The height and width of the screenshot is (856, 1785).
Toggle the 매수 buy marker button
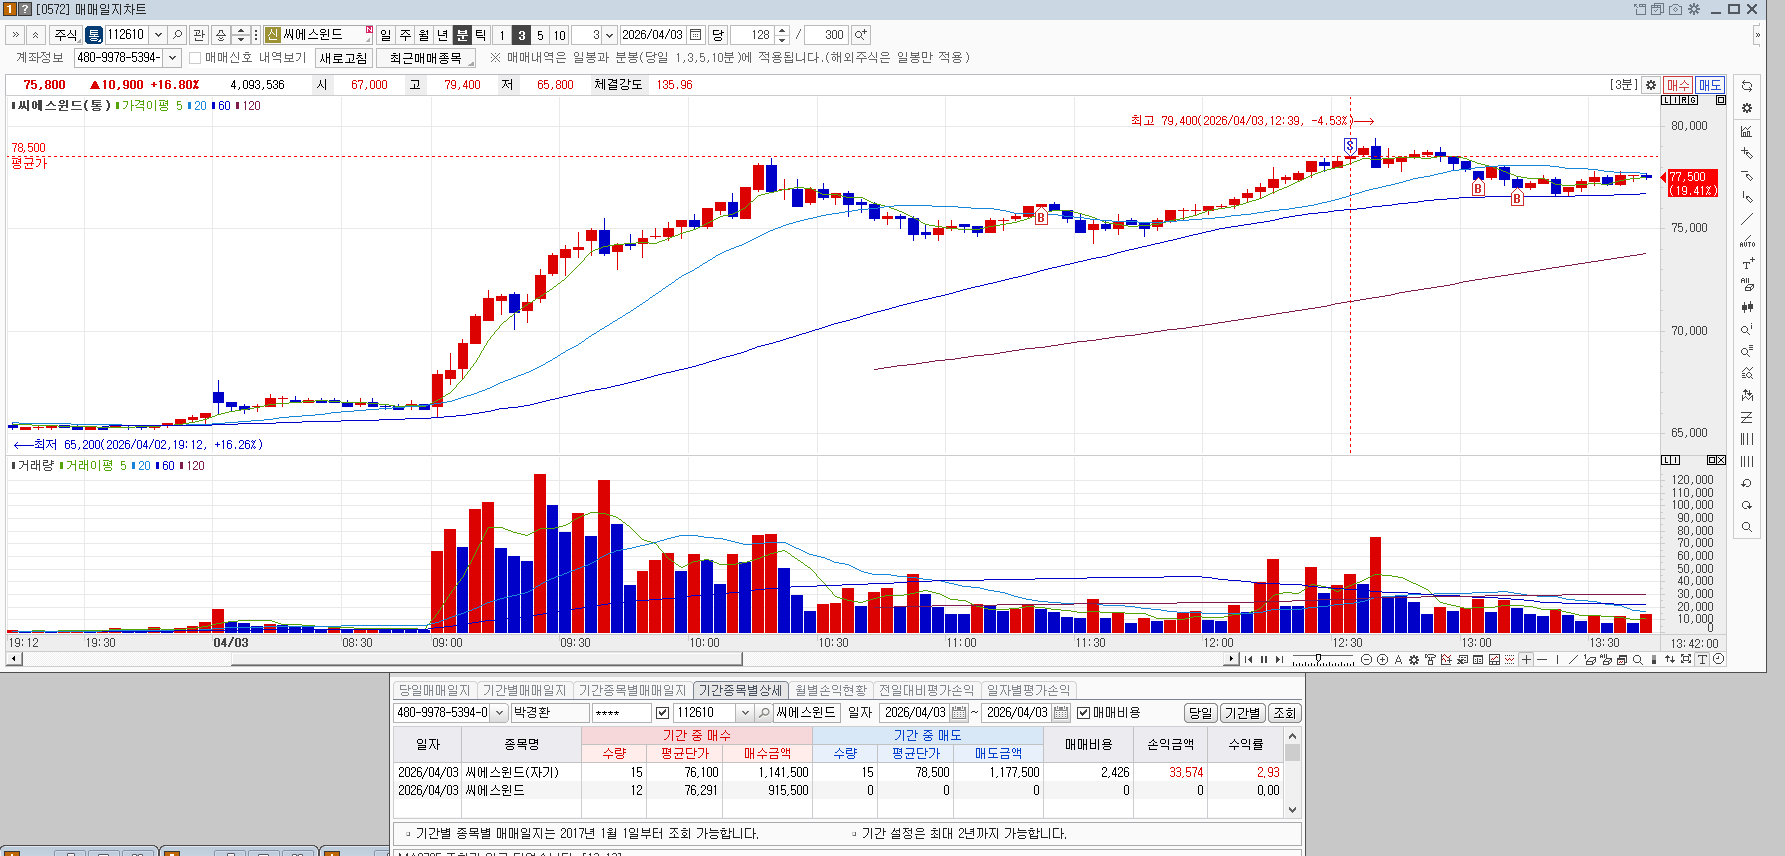tap(1678, 85)
